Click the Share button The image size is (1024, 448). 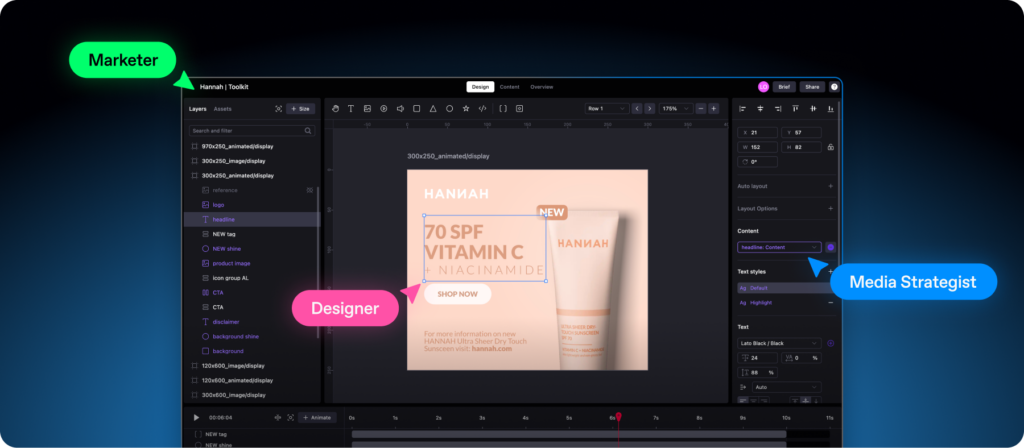tap(812, 87)
